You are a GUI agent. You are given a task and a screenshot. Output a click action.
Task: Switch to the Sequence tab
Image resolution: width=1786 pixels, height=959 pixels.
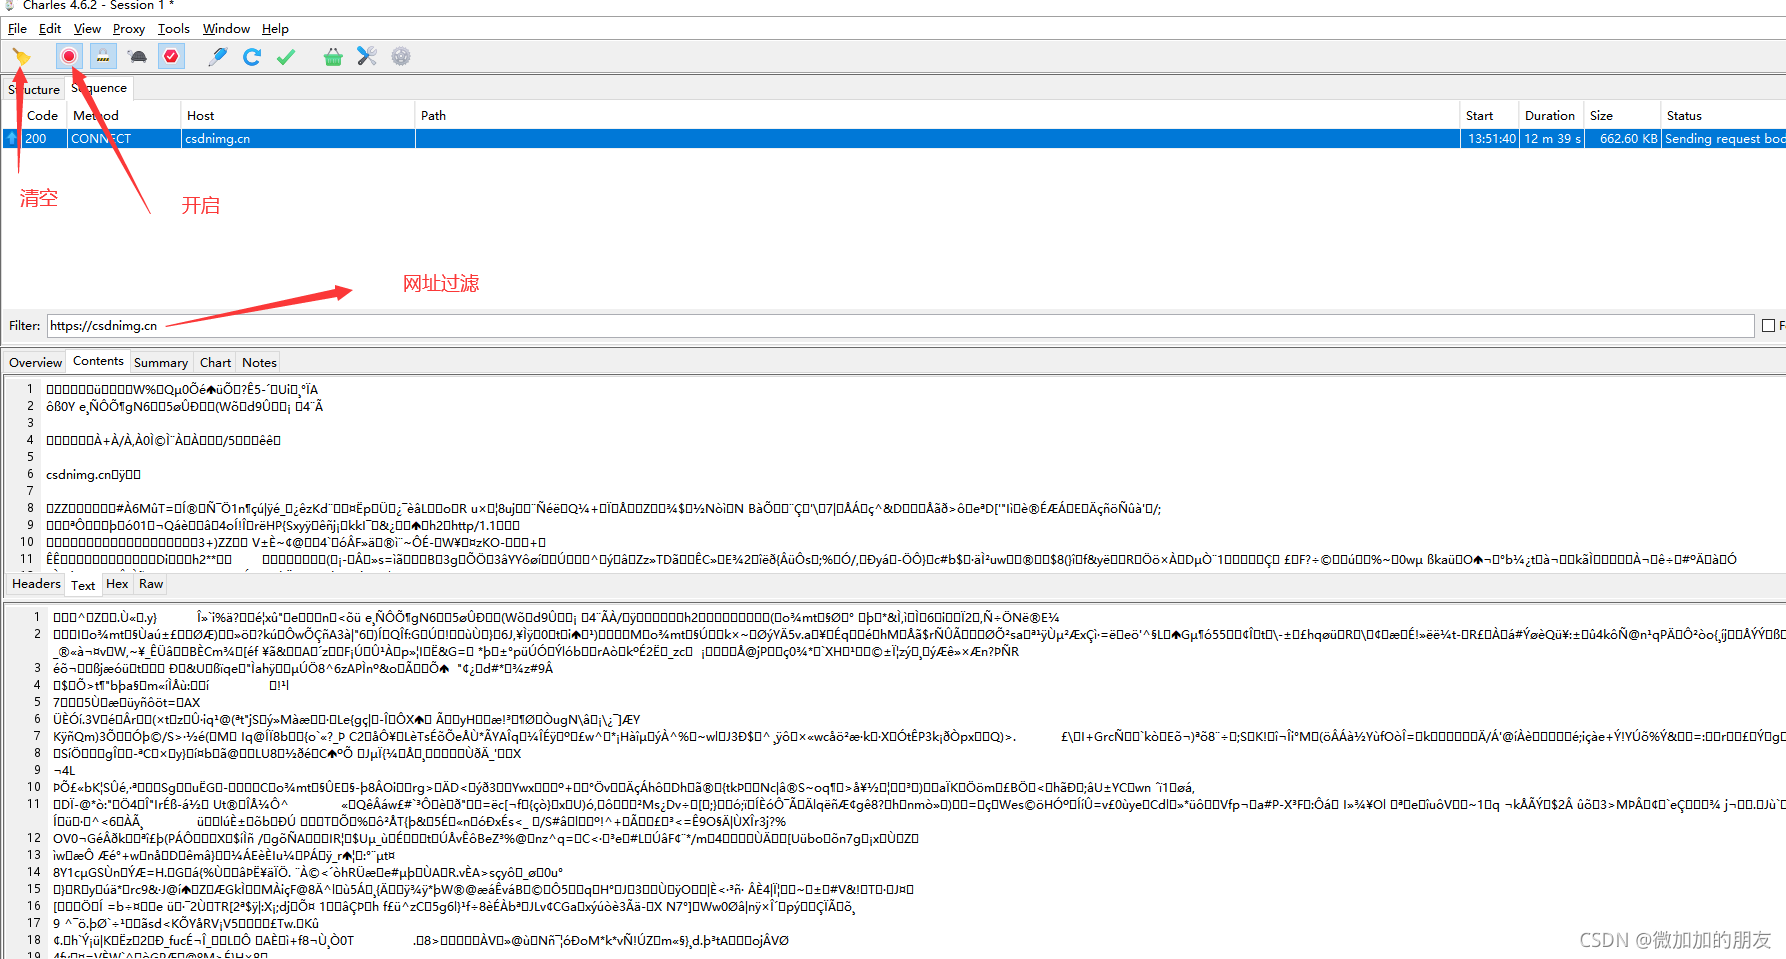pyautogui.click(x=99, y=88)
